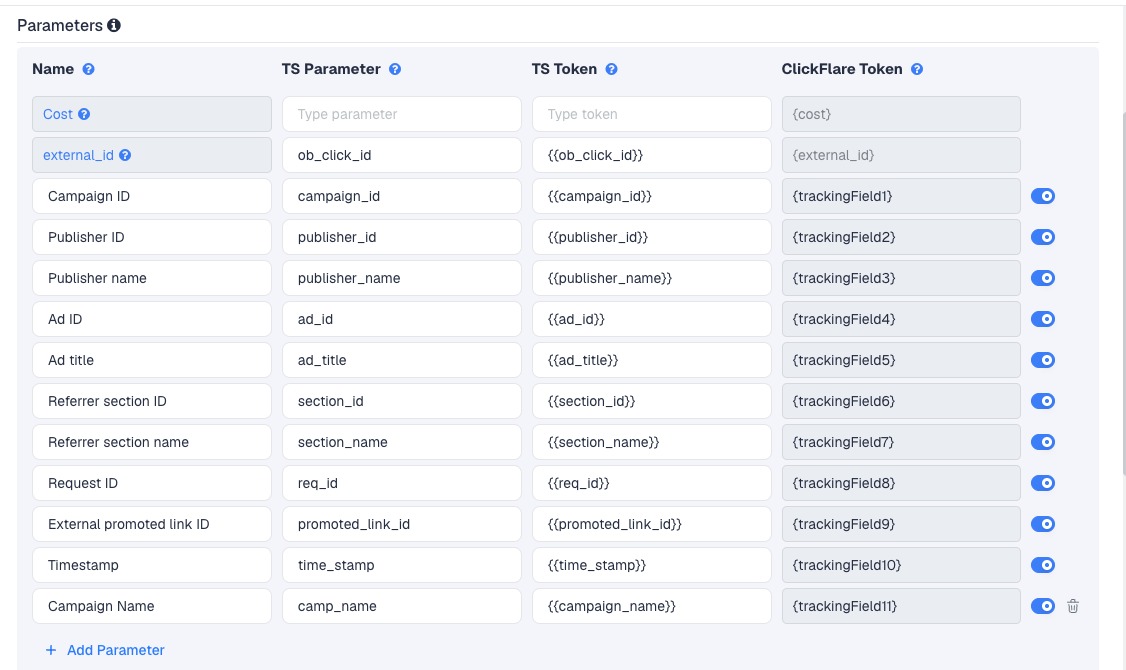Image resolution: width=1126 pixels, height=670 pixels.
Task: Click the {cost} ClickFlare token field
Action: point(901,114)
